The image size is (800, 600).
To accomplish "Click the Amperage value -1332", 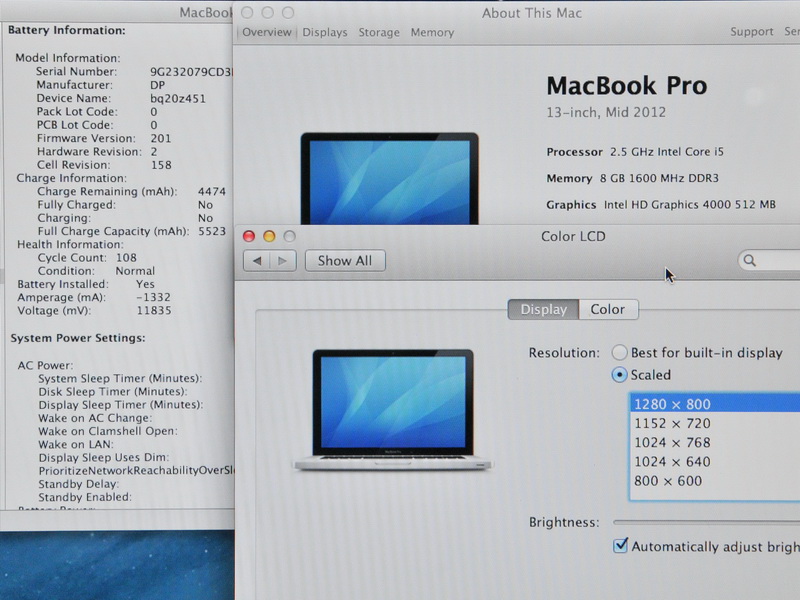I will click(153, 297).
